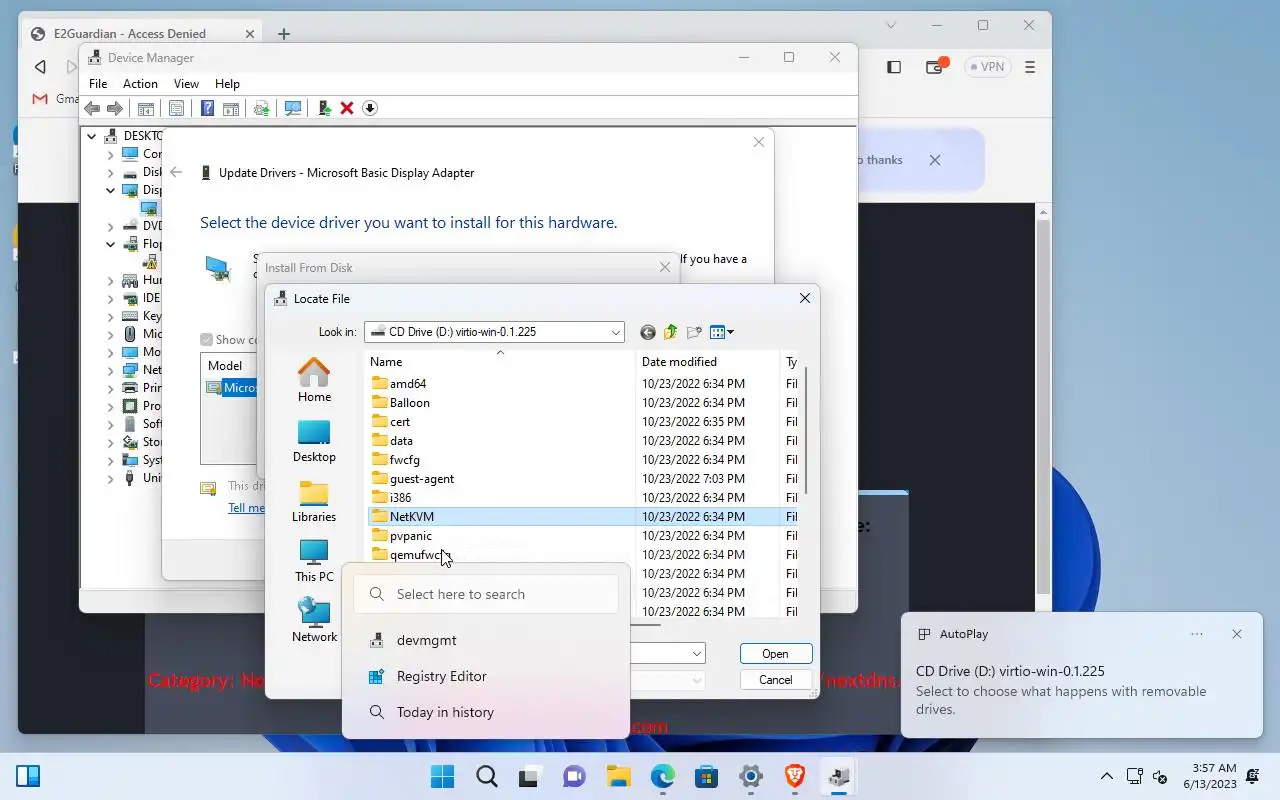Open Help menu in Device Manager
This screenshot has width=1280, height=800.
[x=227, y=84]
